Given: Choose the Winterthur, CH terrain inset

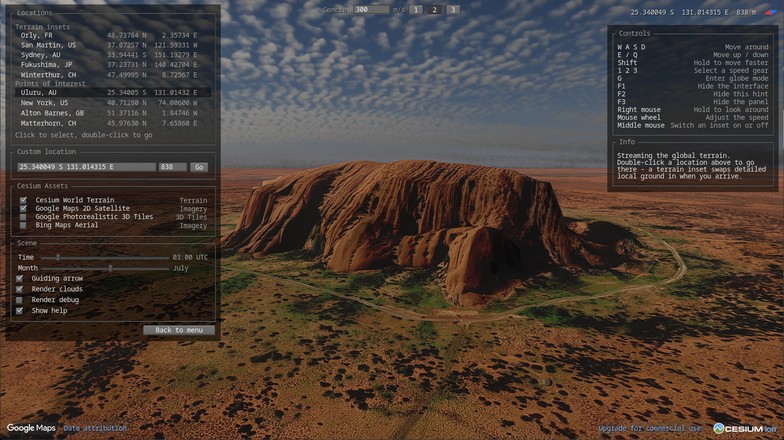Looking at the screenshot, I should click(112, 74).
